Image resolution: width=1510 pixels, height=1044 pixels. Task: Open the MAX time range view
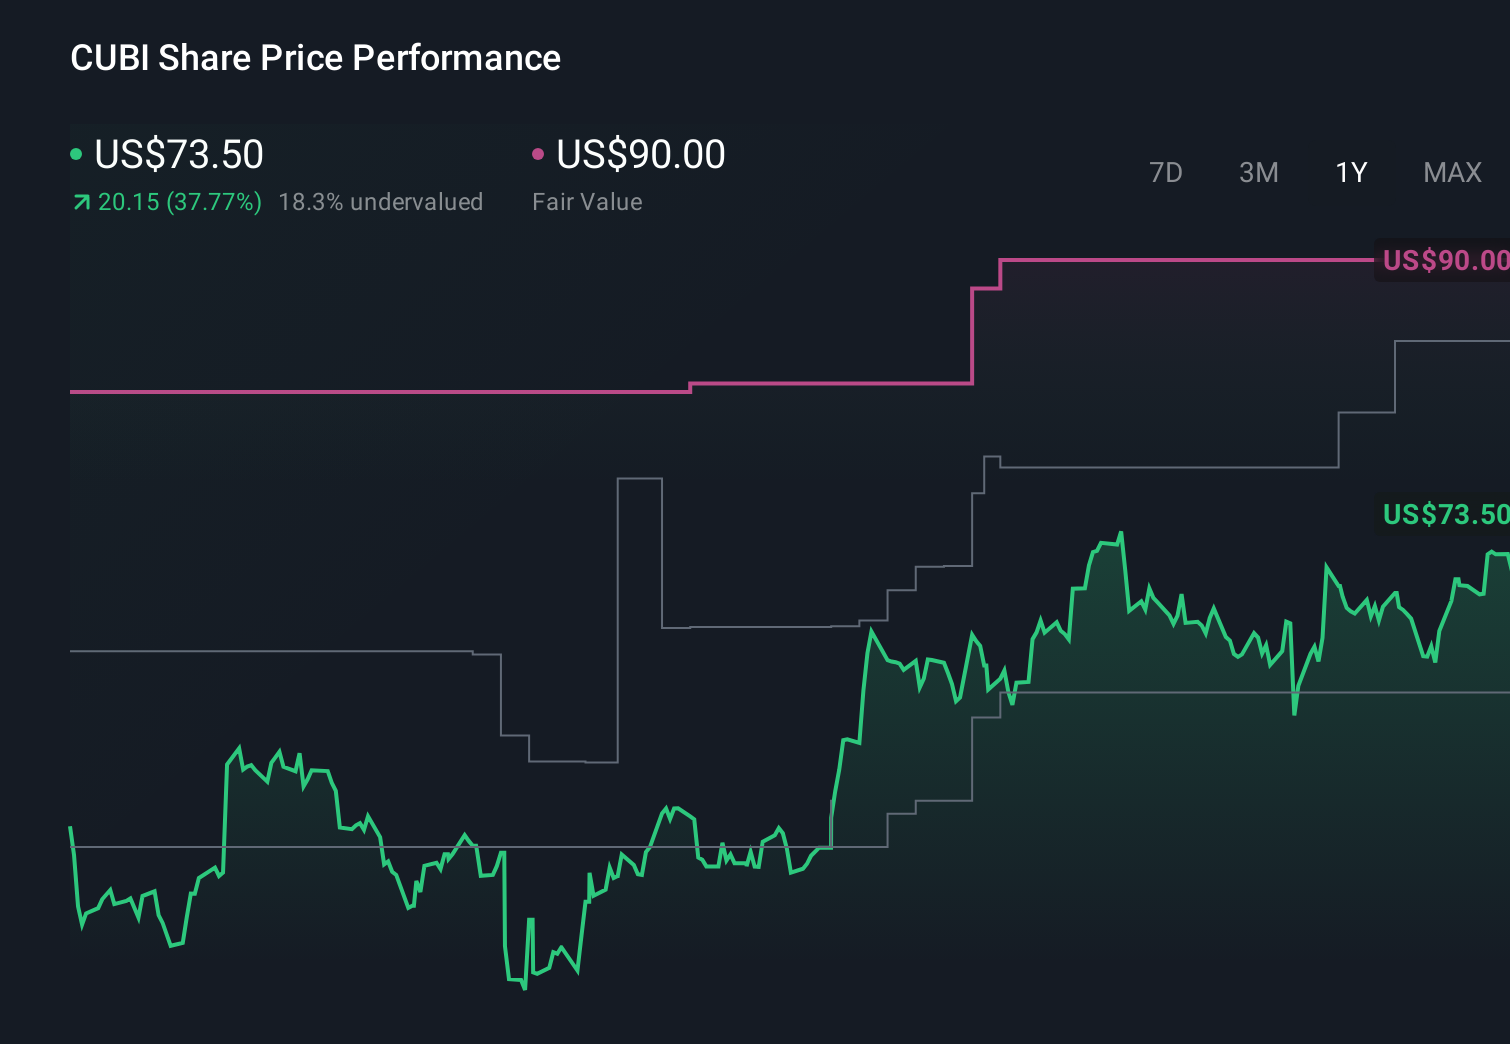pos(1452,172)
